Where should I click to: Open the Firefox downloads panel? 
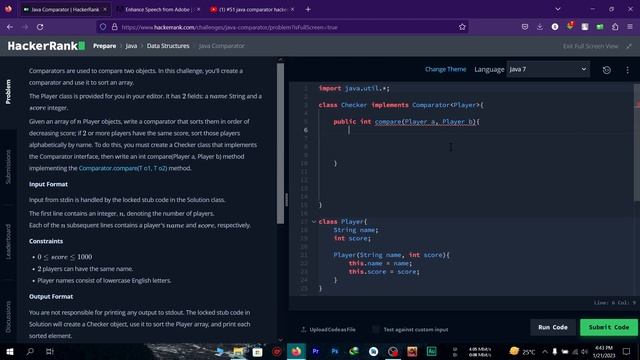(x=540, y=27)
